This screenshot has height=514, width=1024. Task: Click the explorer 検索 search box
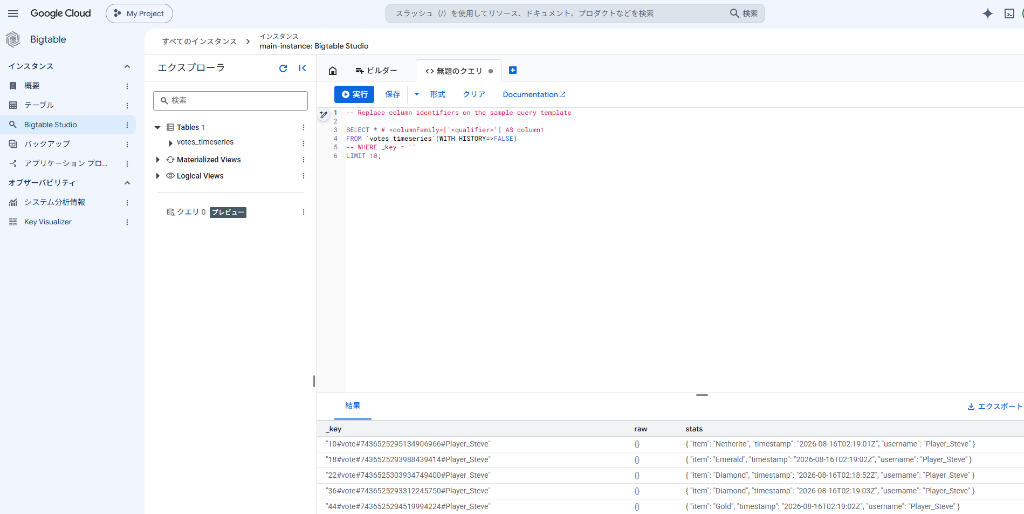coord(231,101)
